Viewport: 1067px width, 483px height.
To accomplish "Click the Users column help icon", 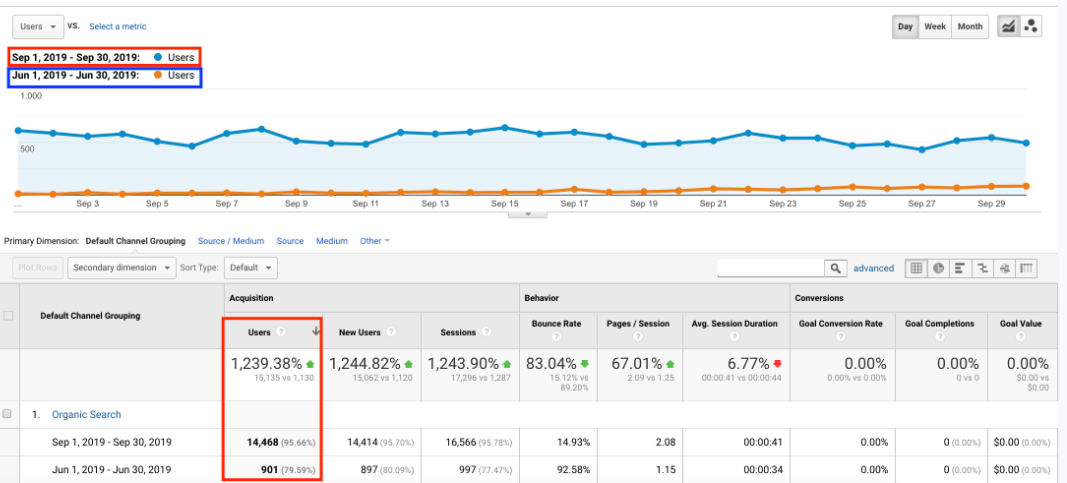I will point(280,332).
